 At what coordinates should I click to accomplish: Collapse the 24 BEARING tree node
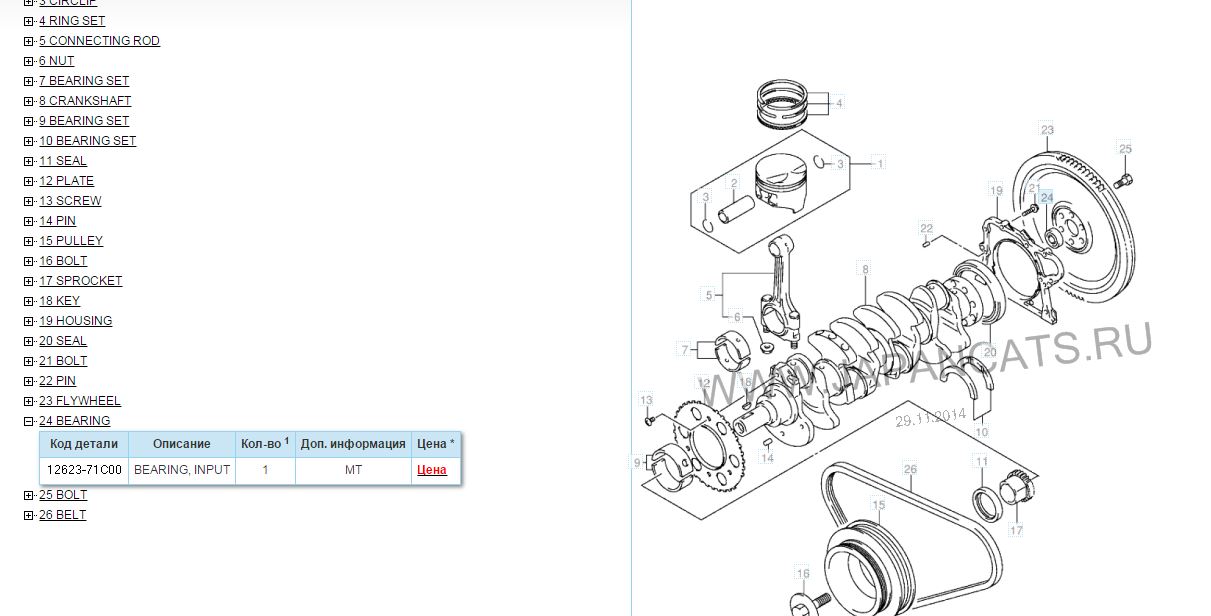(29, 421)
